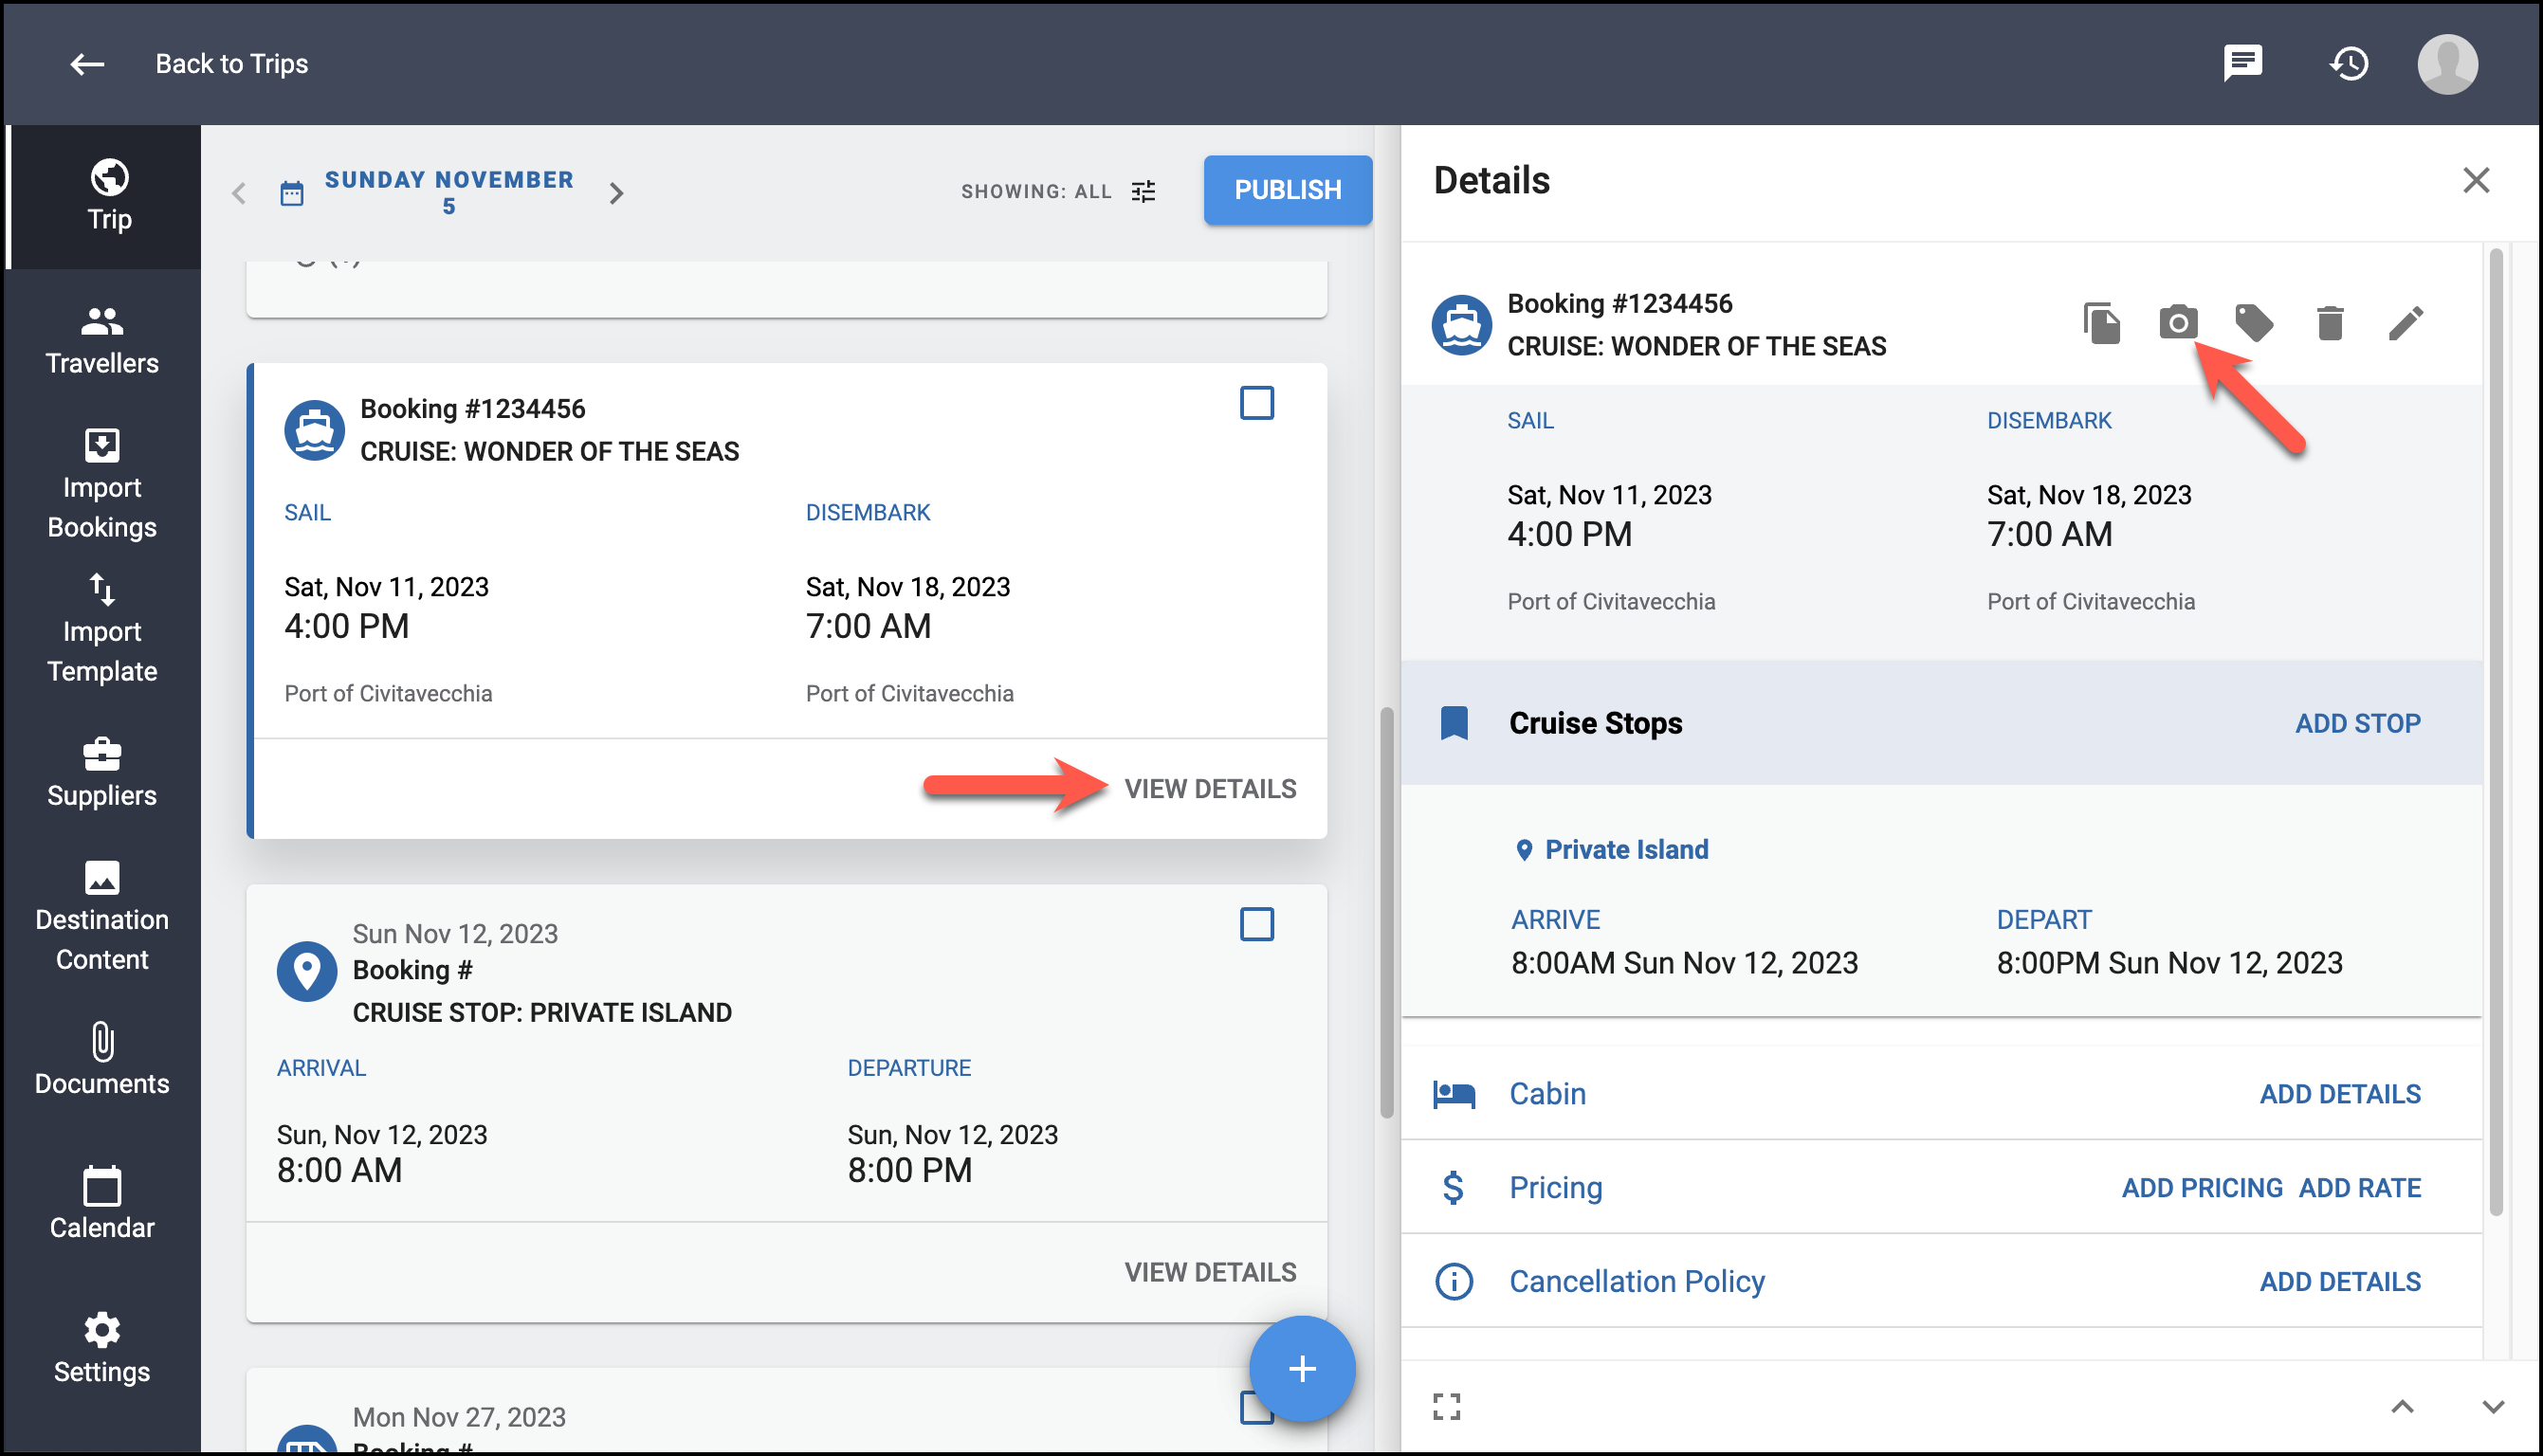This screenshot has width=2543, height=1456.
Task: Click the Details panel vertical scrollbar
Action: point(2495,732)
